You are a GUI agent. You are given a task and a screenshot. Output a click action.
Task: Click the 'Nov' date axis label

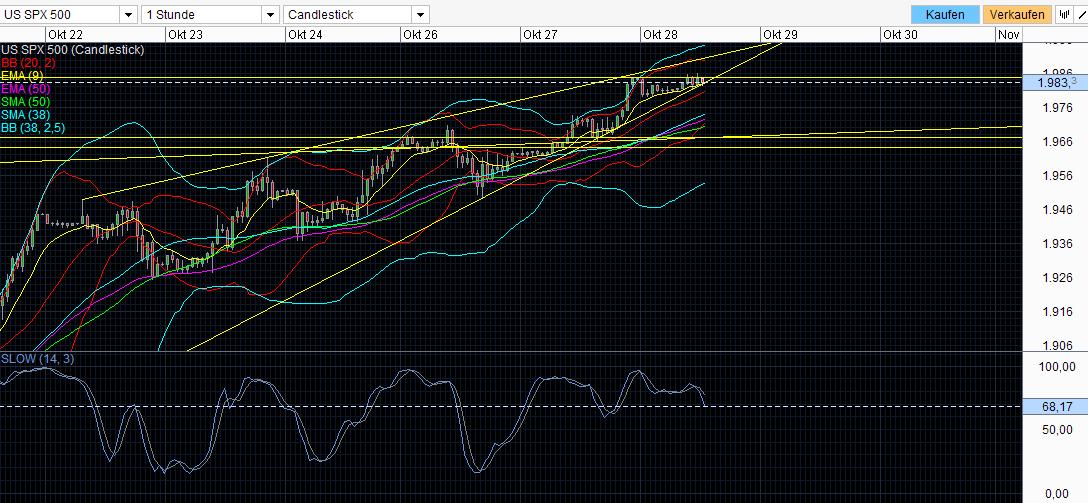[1008, 35]
